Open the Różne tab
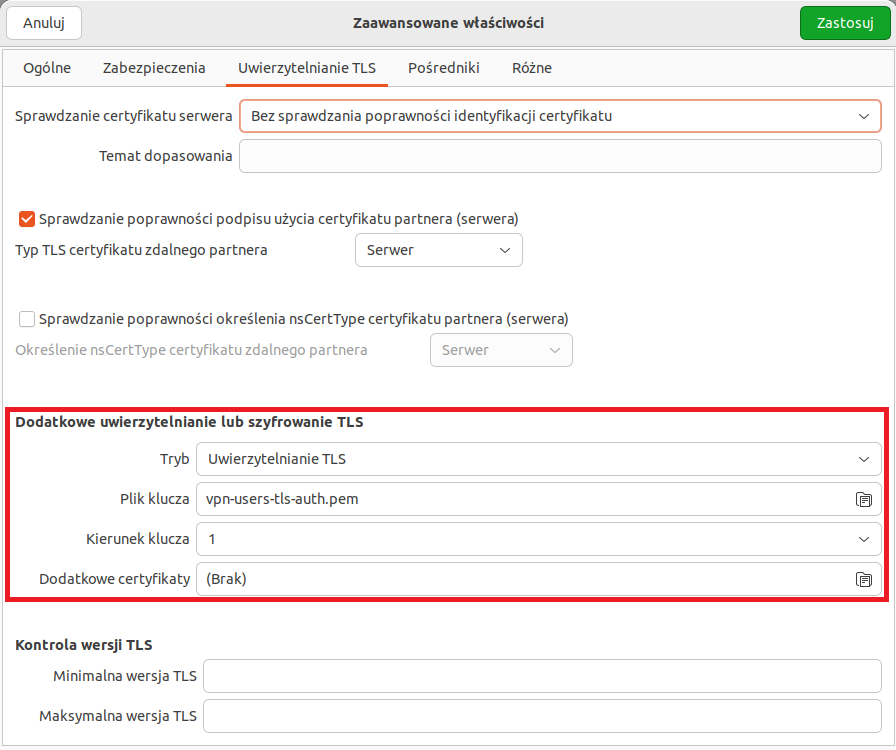The height and width of the screenshot is (750, 896). pos(531,68)
